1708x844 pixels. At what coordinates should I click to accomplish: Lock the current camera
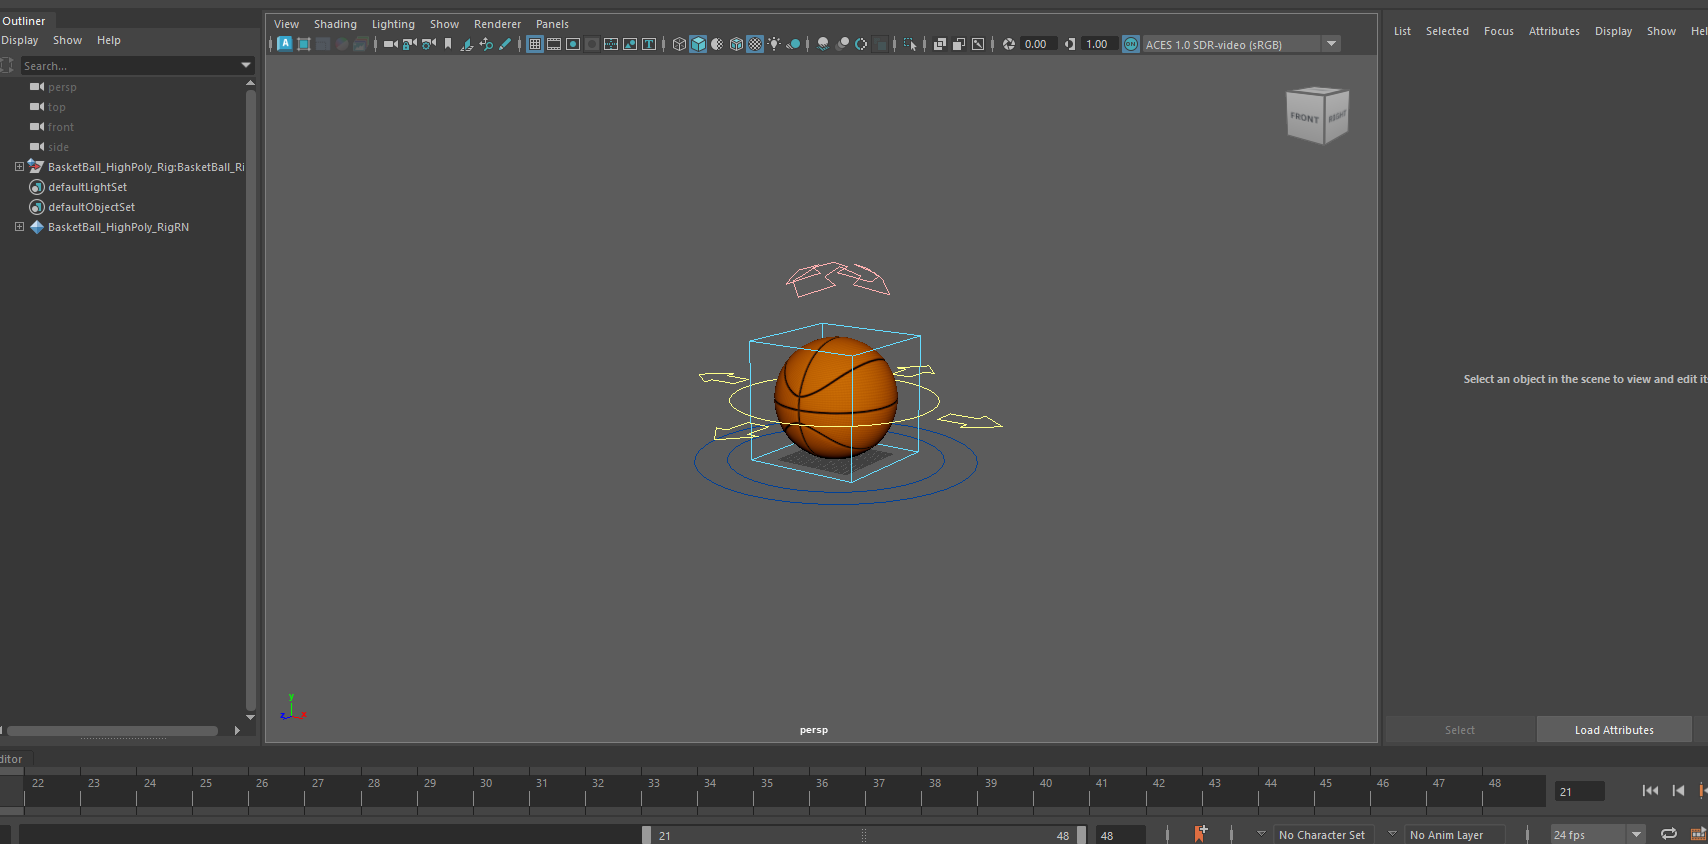(x=409, y=44)
